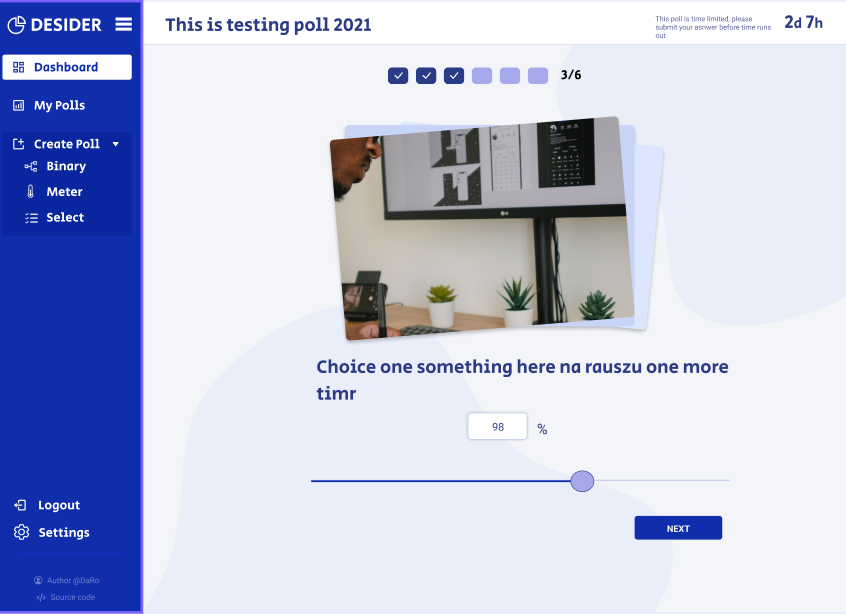Select Meter poll type
Screen dimensions: 846x614
tap(64, 192)
